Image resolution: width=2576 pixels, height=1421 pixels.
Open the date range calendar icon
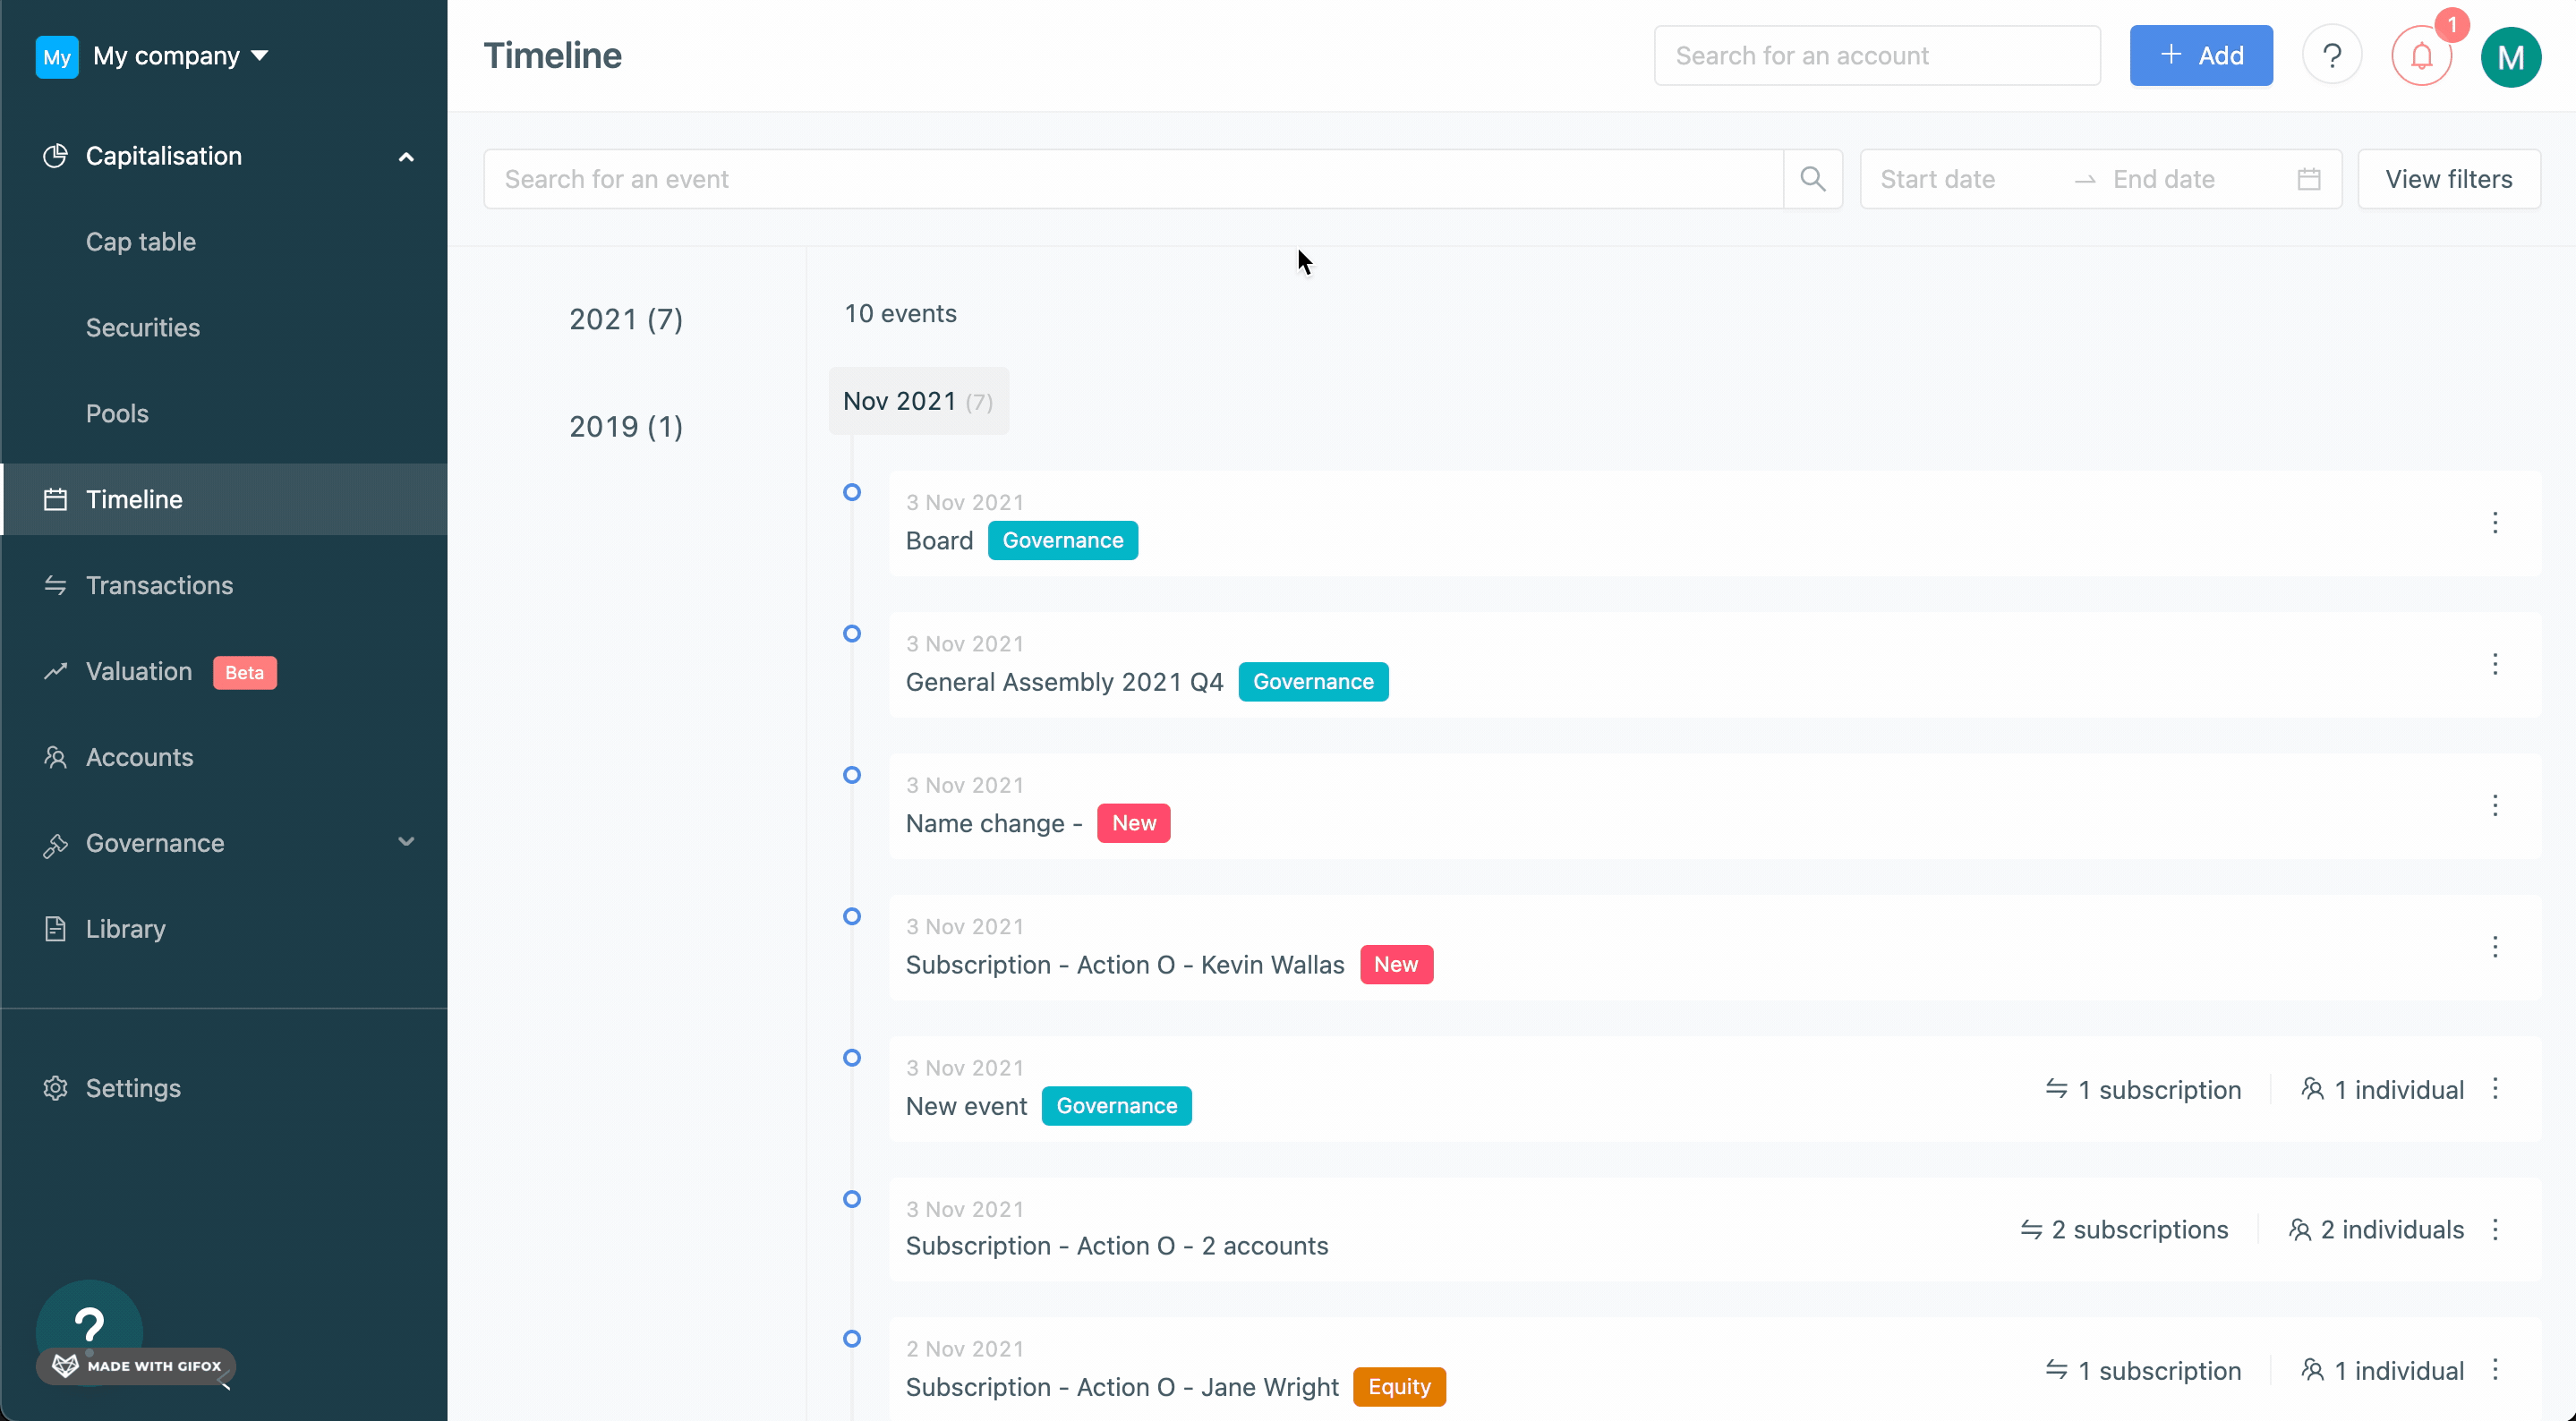pos(2308,179)
